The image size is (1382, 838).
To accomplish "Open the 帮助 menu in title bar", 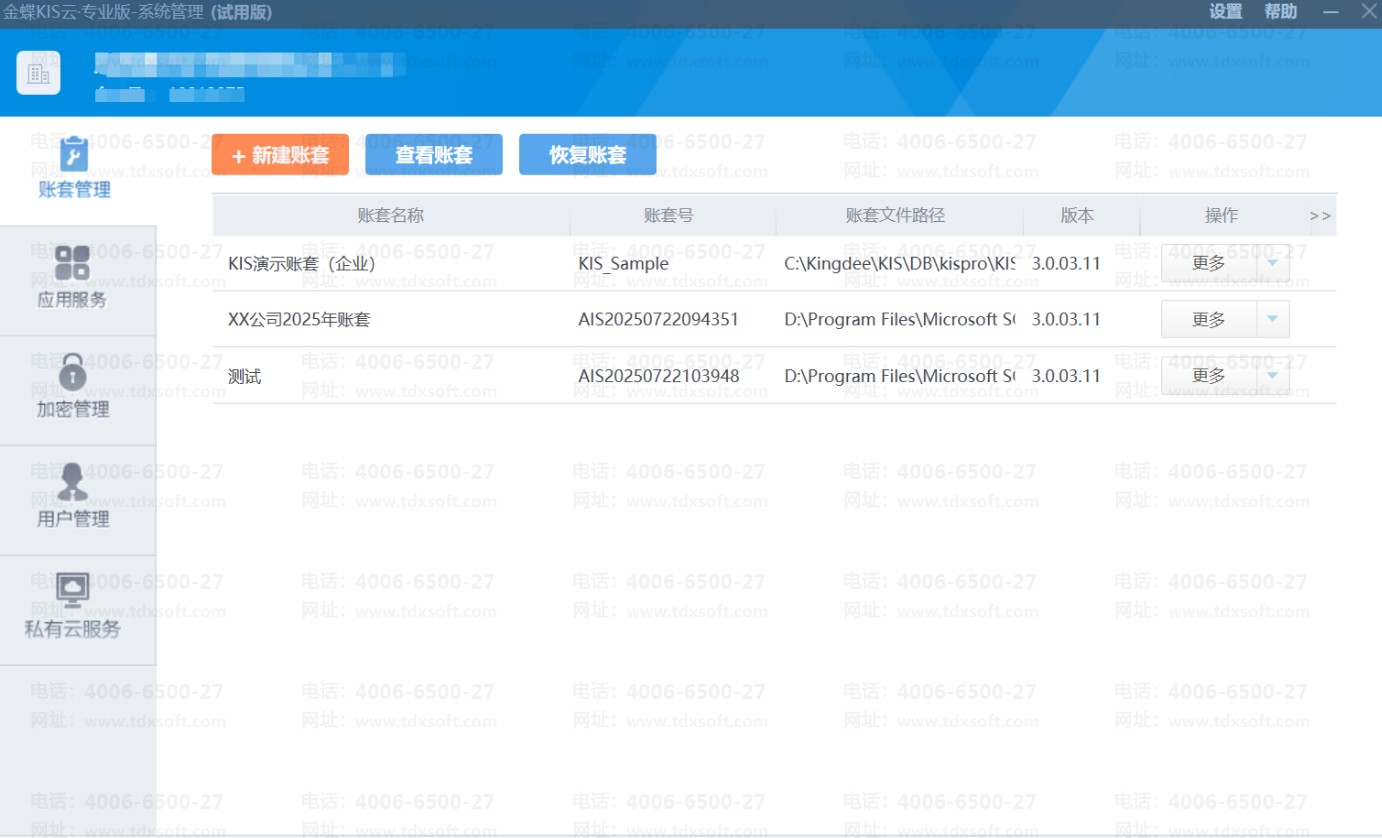I will [1280, 12].
